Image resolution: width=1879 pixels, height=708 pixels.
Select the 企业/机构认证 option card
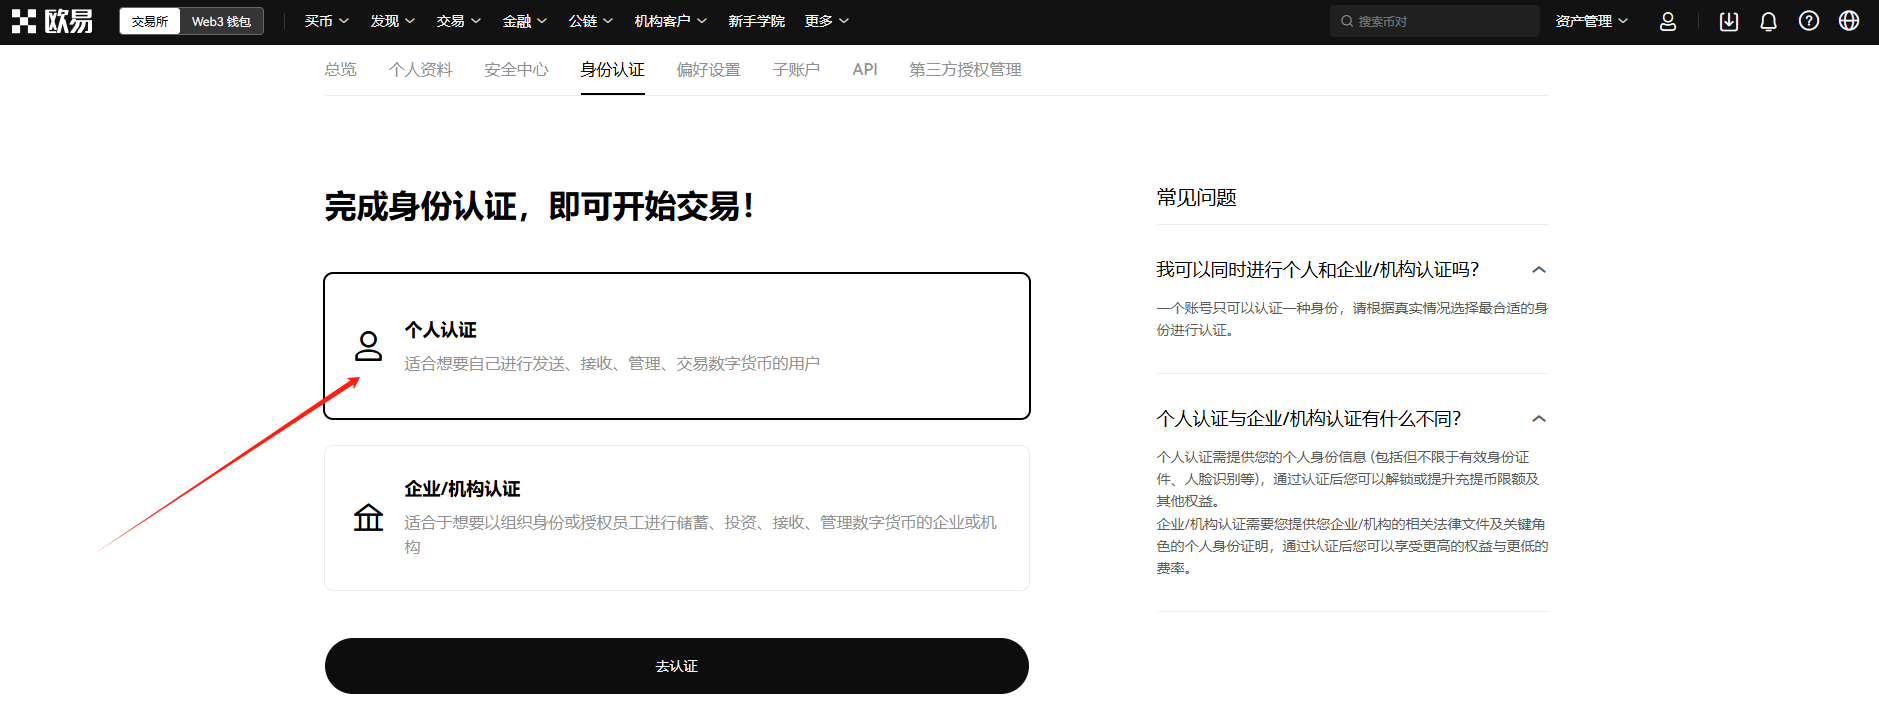(x=676, y=517)
